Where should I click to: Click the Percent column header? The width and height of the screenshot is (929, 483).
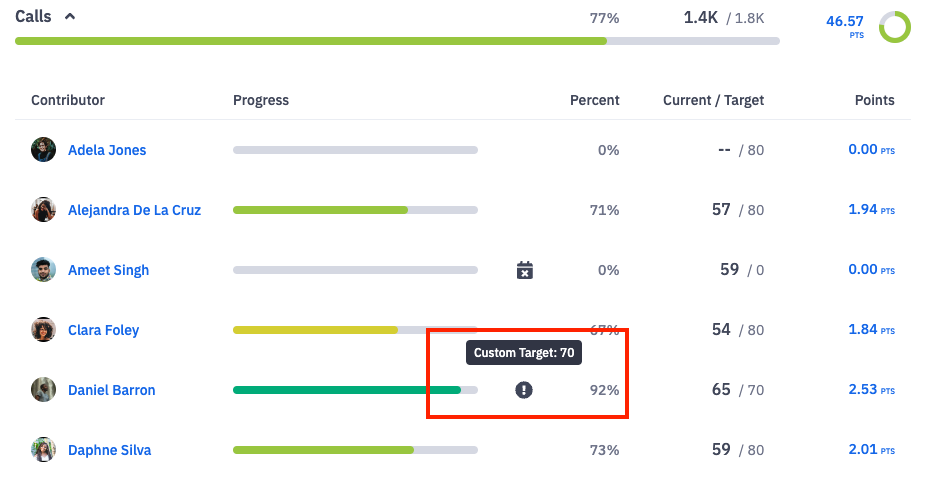pos(594,100)
